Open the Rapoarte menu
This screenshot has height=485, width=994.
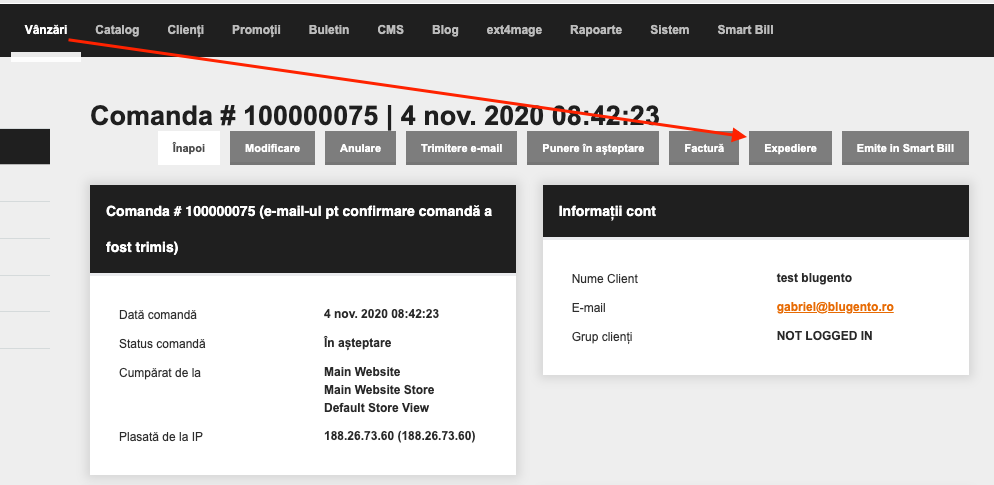pos(596,30)
